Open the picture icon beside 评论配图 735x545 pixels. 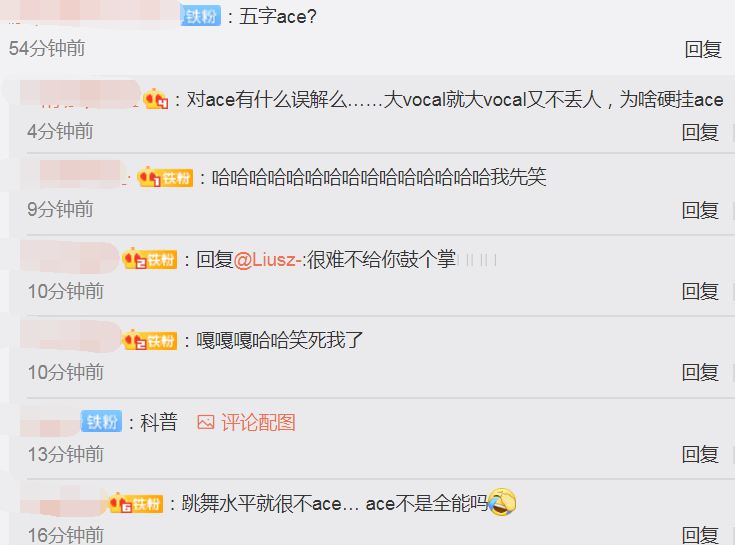206,422
